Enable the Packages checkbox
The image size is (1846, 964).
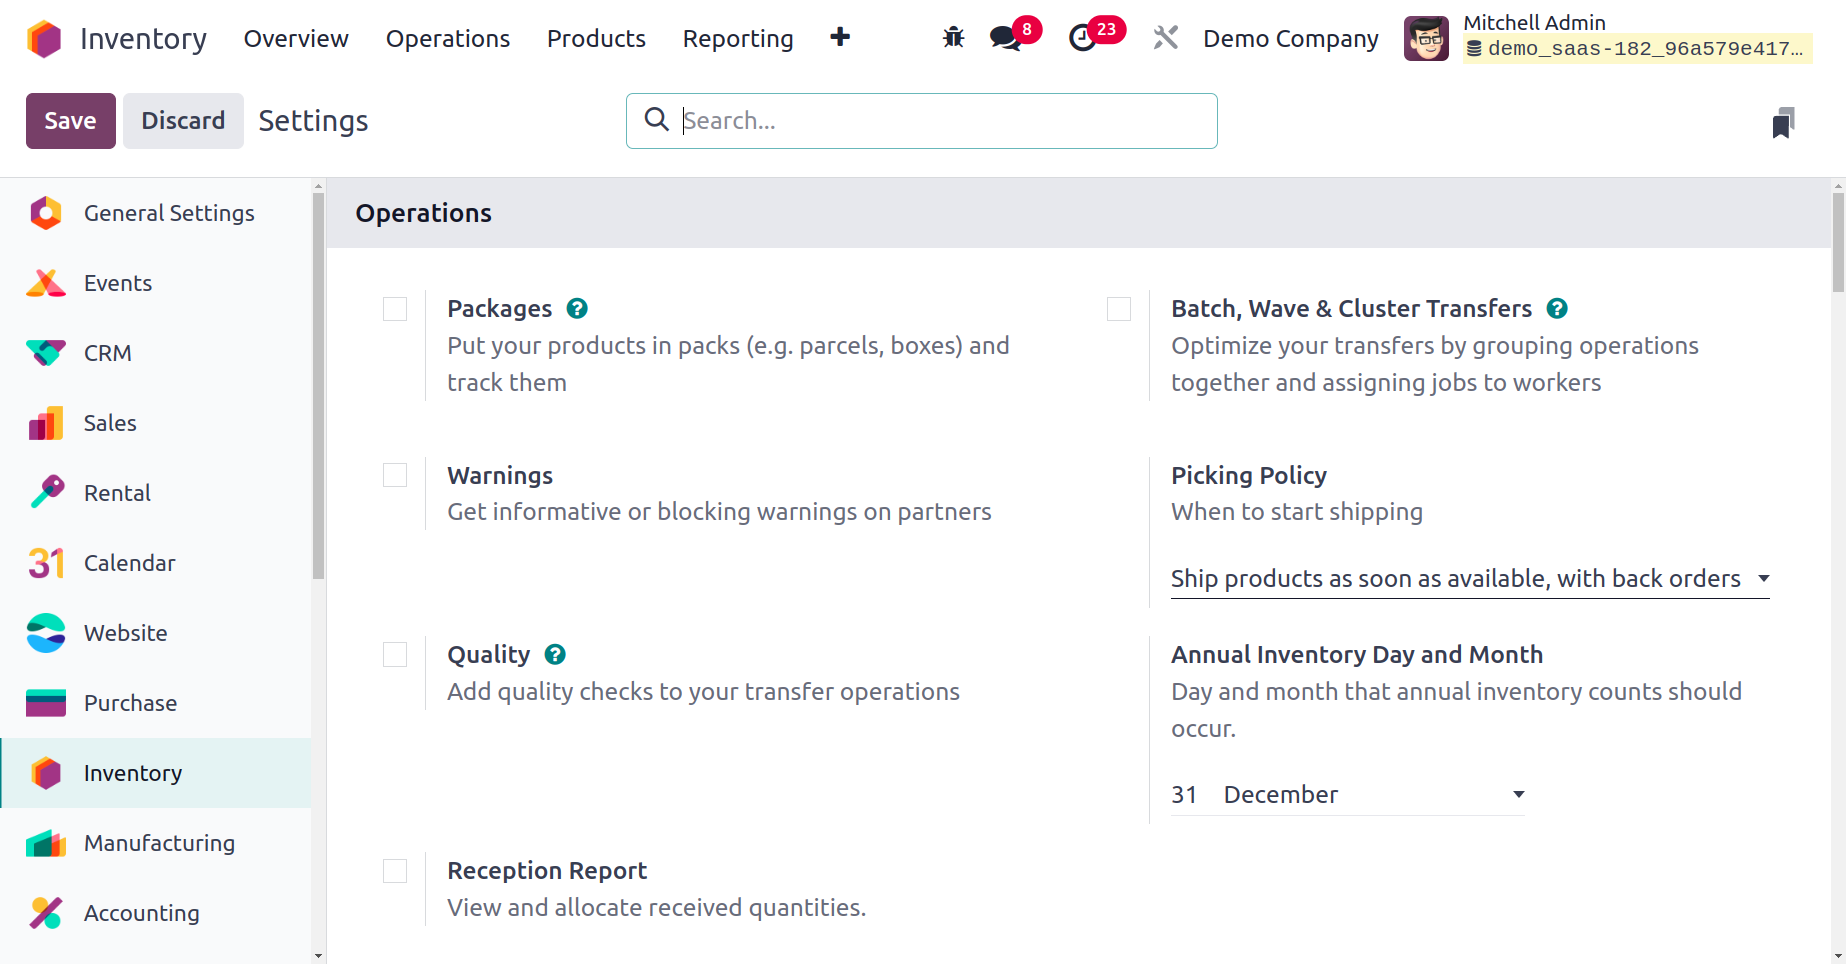pyautogui.click(x=395, y=309)
